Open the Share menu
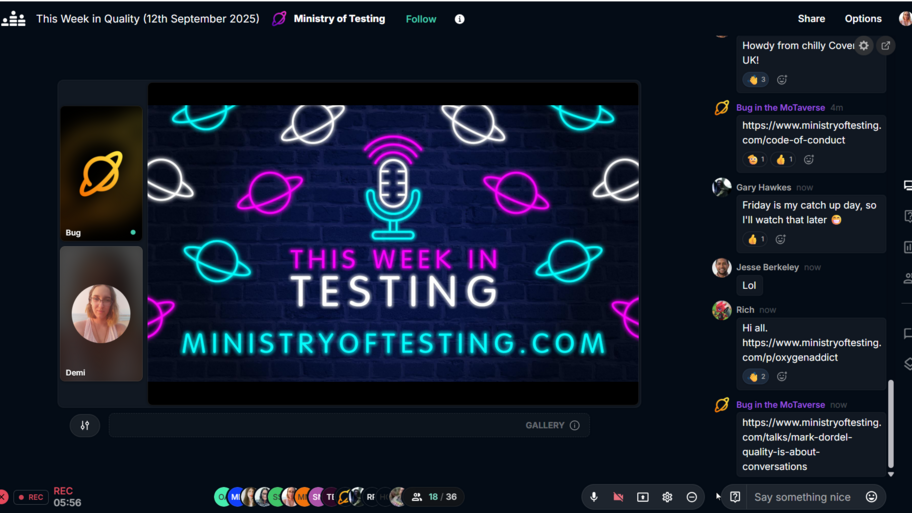This screenshot has width=912, height=513. (x=811, y=19)
